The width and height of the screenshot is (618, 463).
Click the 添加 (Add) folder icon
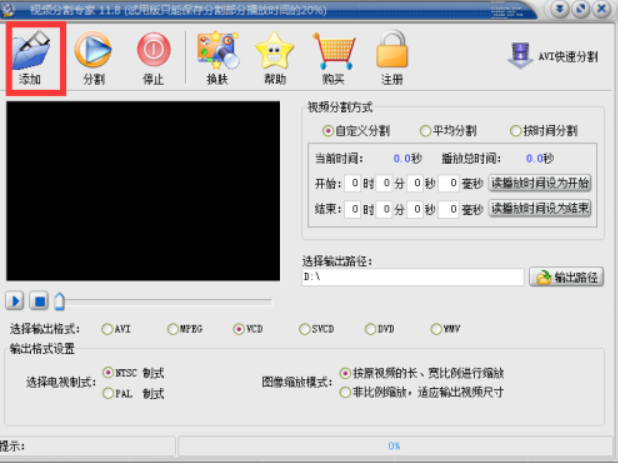tap(32, 50)
